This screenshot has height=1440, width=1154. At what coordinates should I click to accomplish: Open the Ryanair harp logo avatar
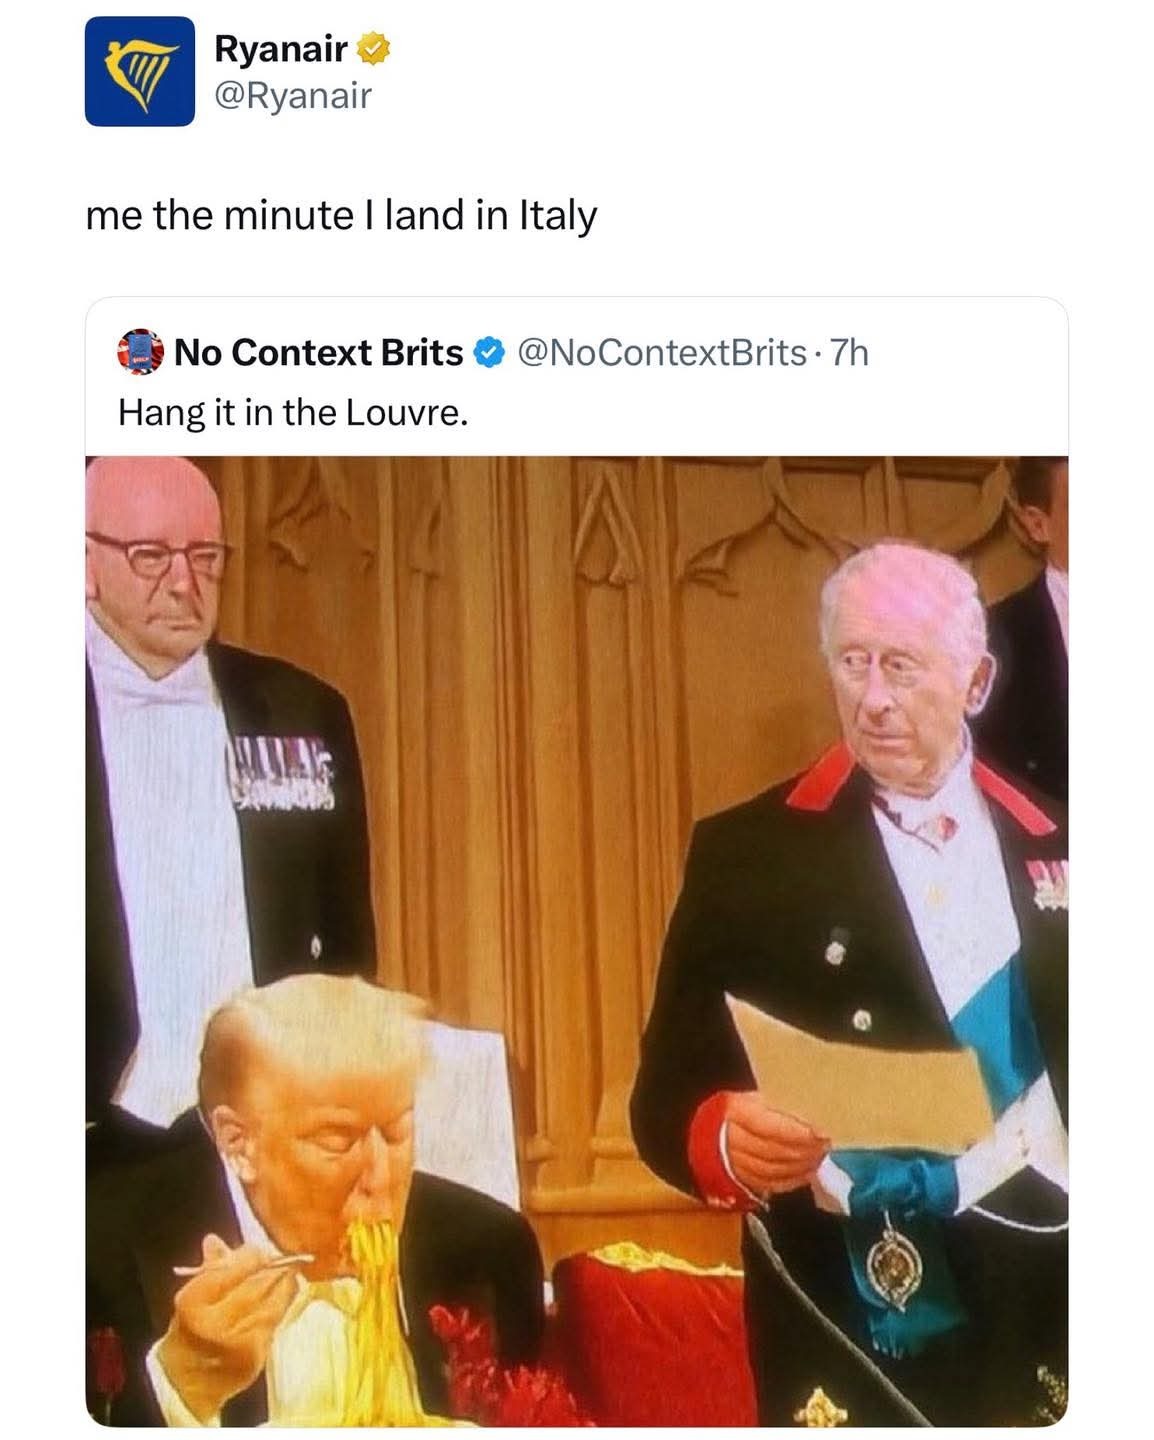(x=139, y=71)
